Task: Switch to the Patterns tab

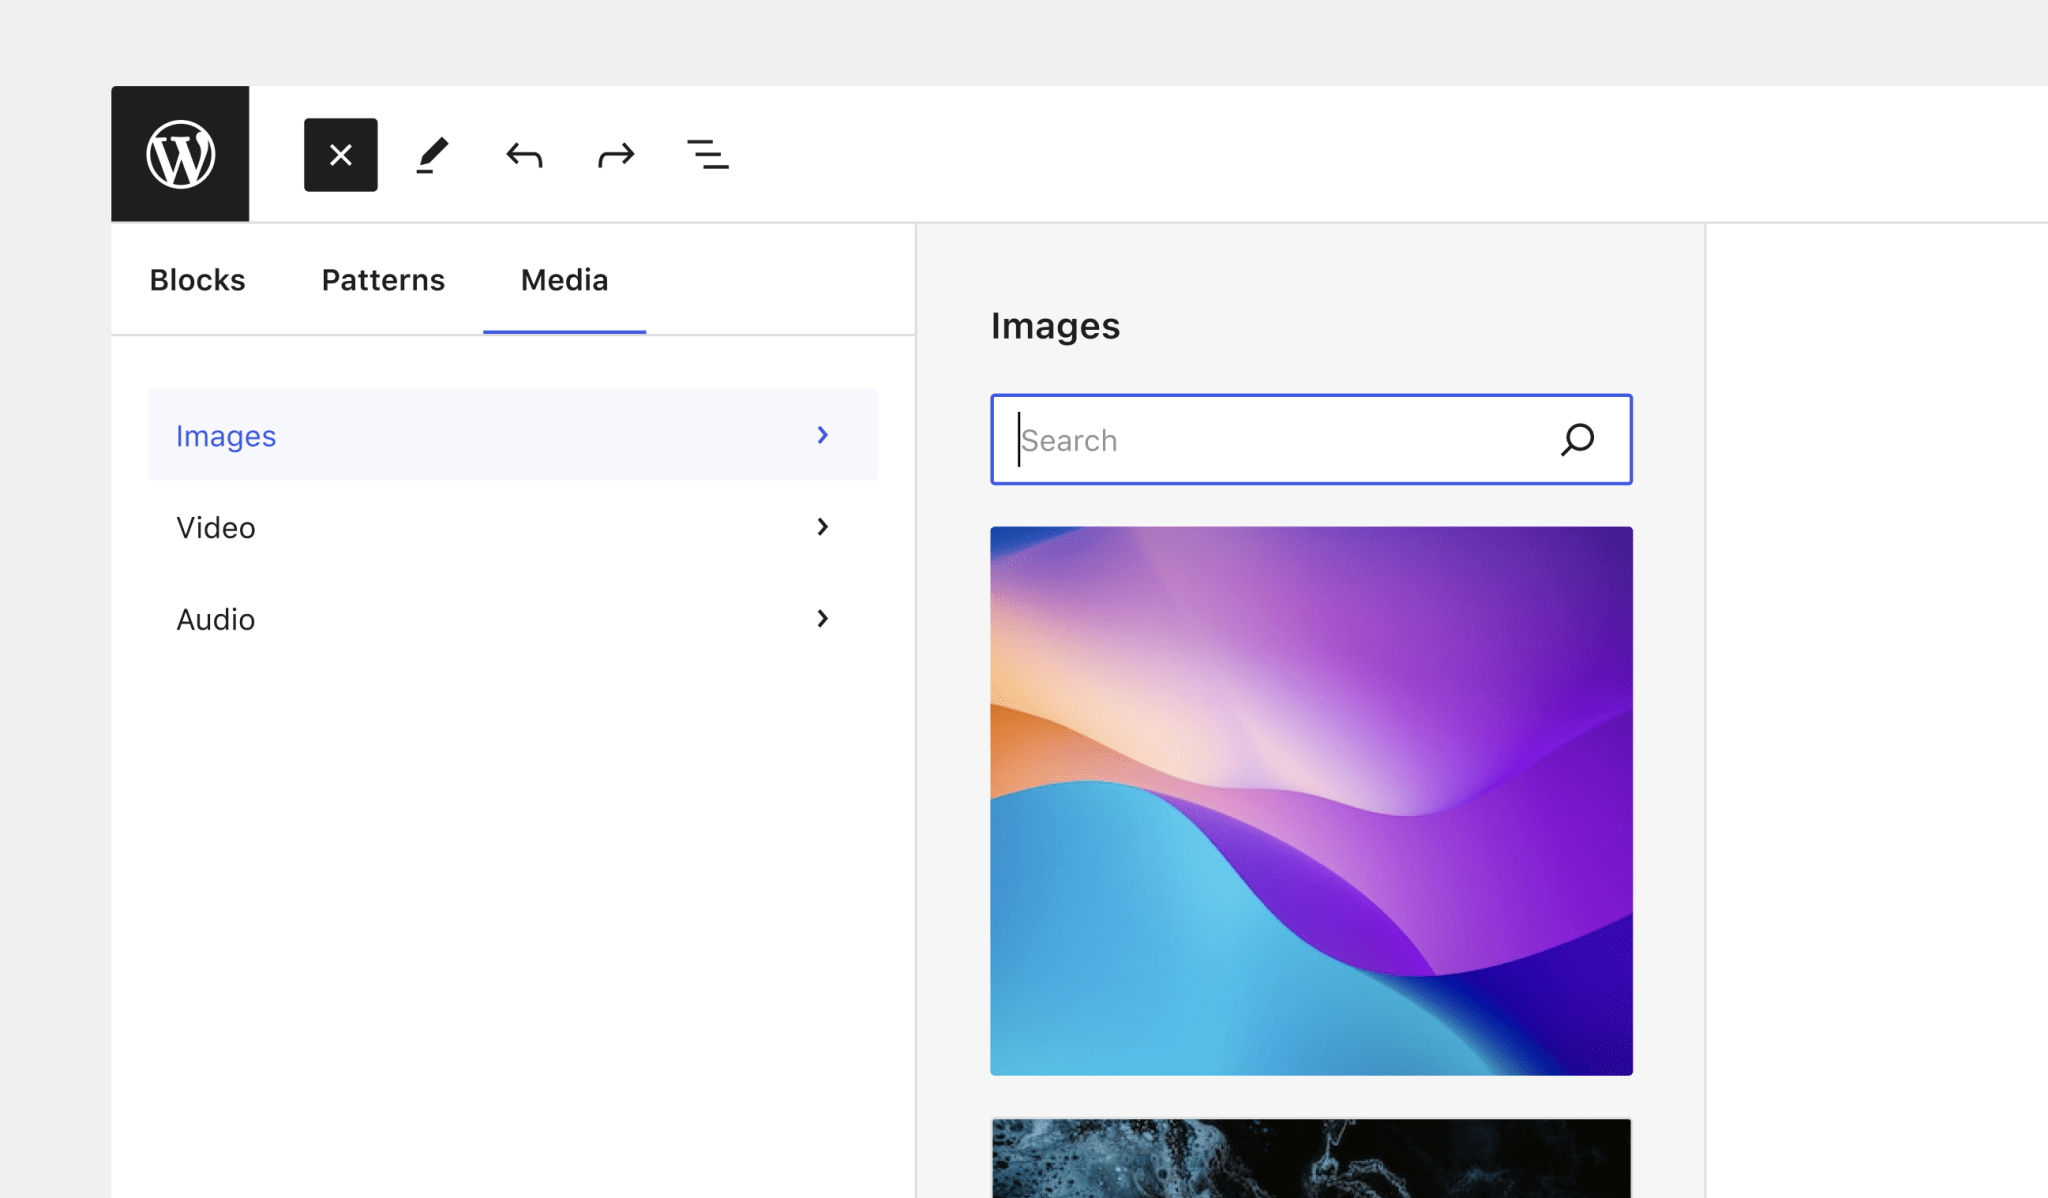Action: [383, 280]
